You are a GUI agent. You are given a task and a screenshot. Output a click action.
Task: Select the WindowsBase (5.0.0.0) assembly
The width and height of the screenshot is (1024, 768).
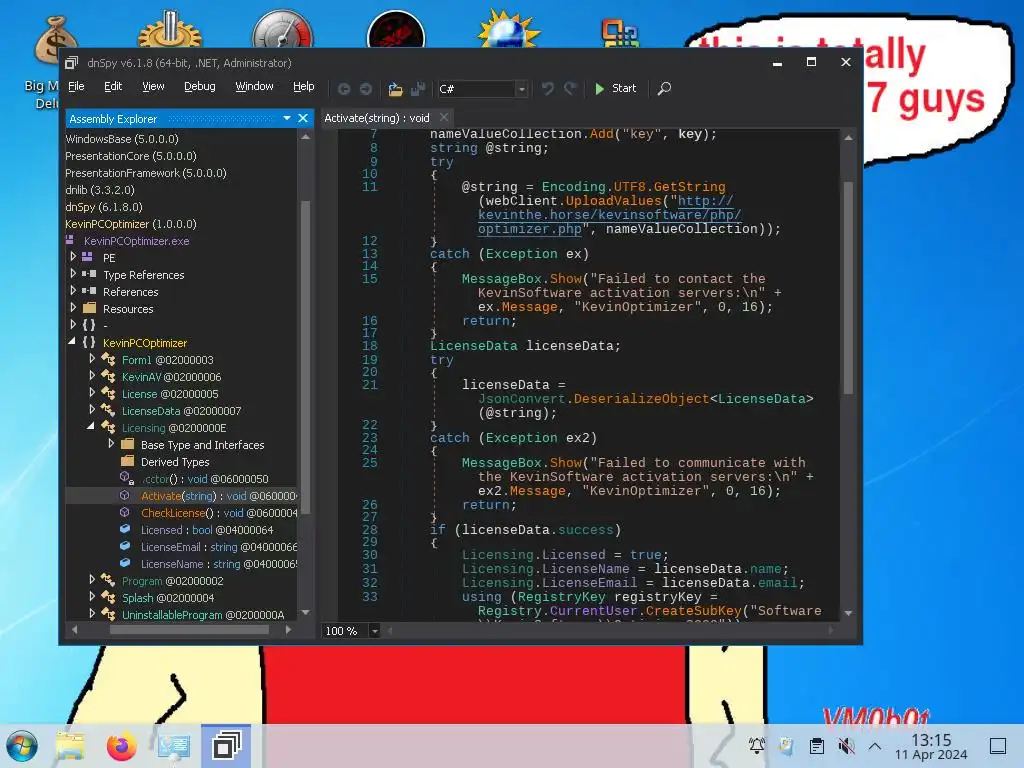pyautogui.click(x=121, y=139)
